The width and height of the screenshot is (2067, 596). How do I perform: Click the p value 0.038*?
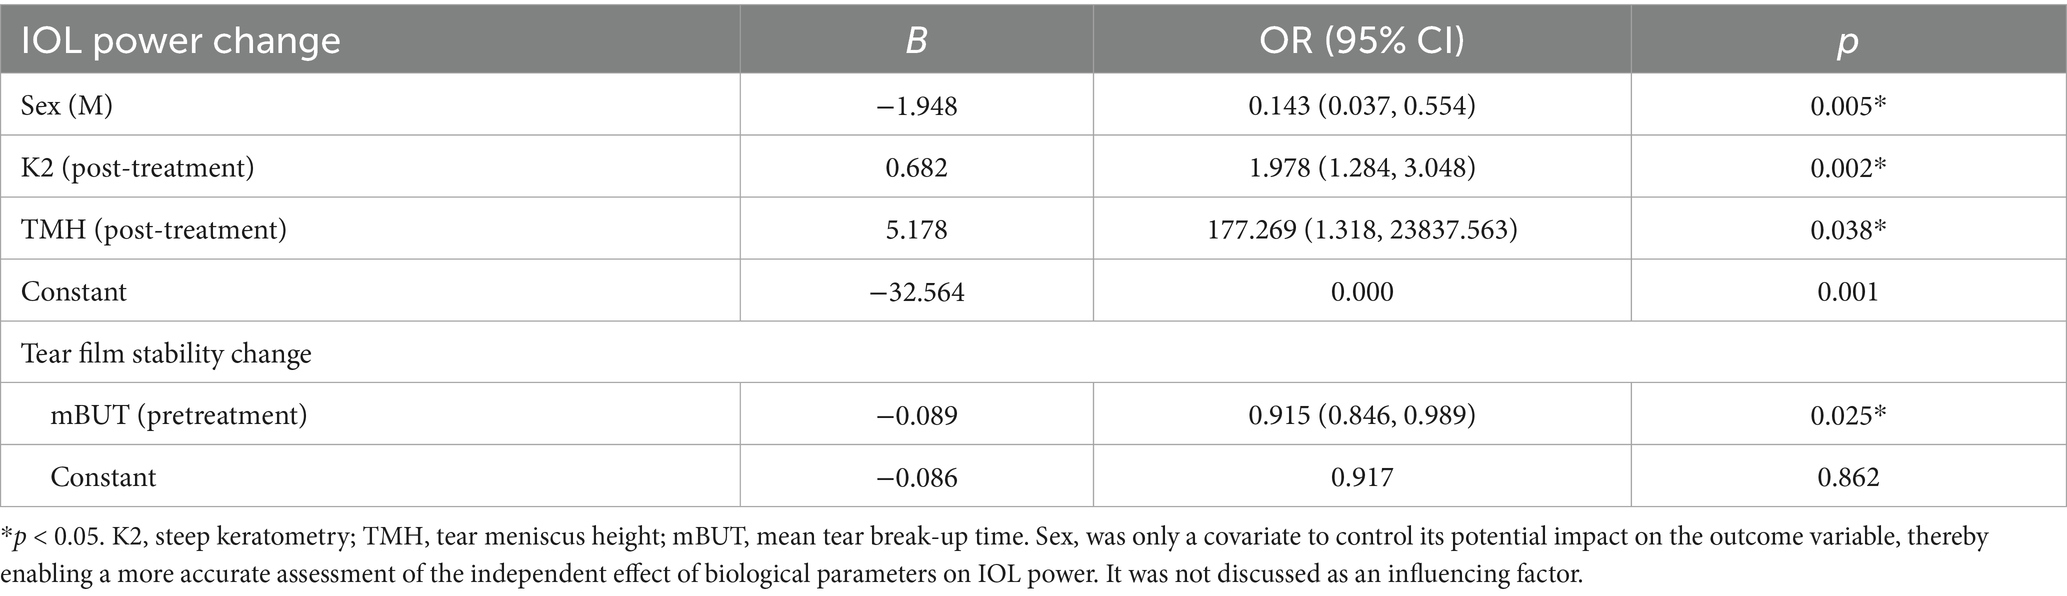[1848, 229]
